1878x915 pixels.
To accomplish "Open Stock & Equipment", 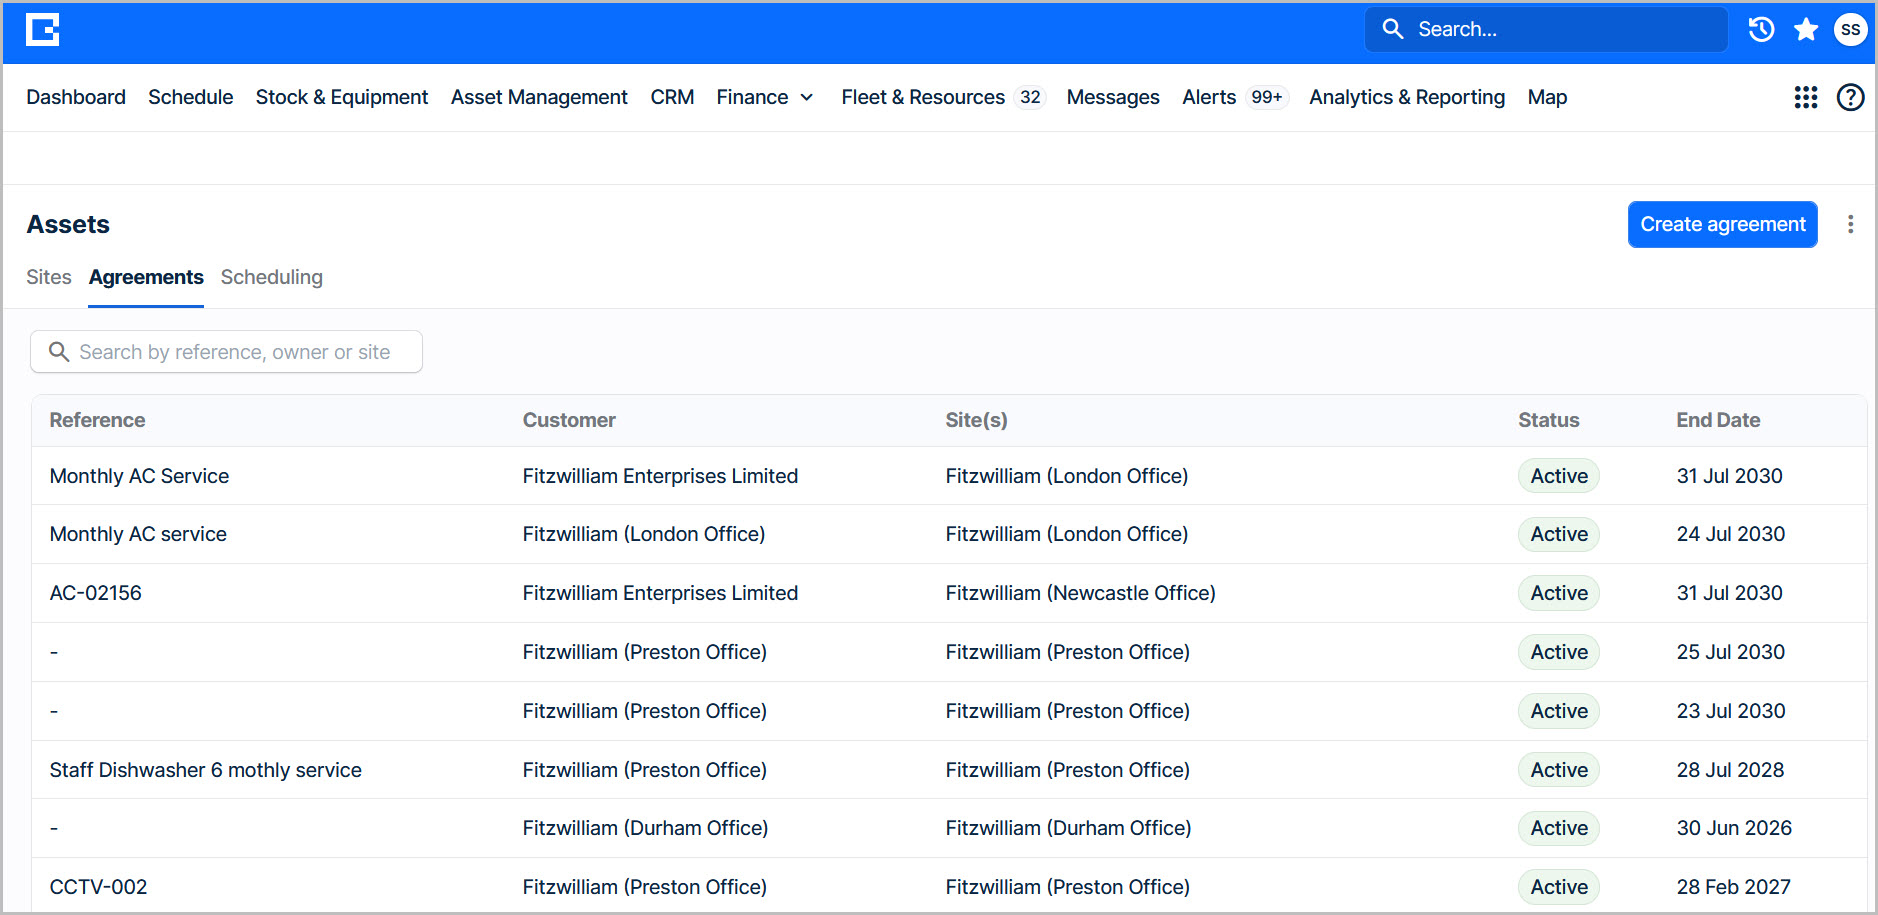I will (342, 97).
